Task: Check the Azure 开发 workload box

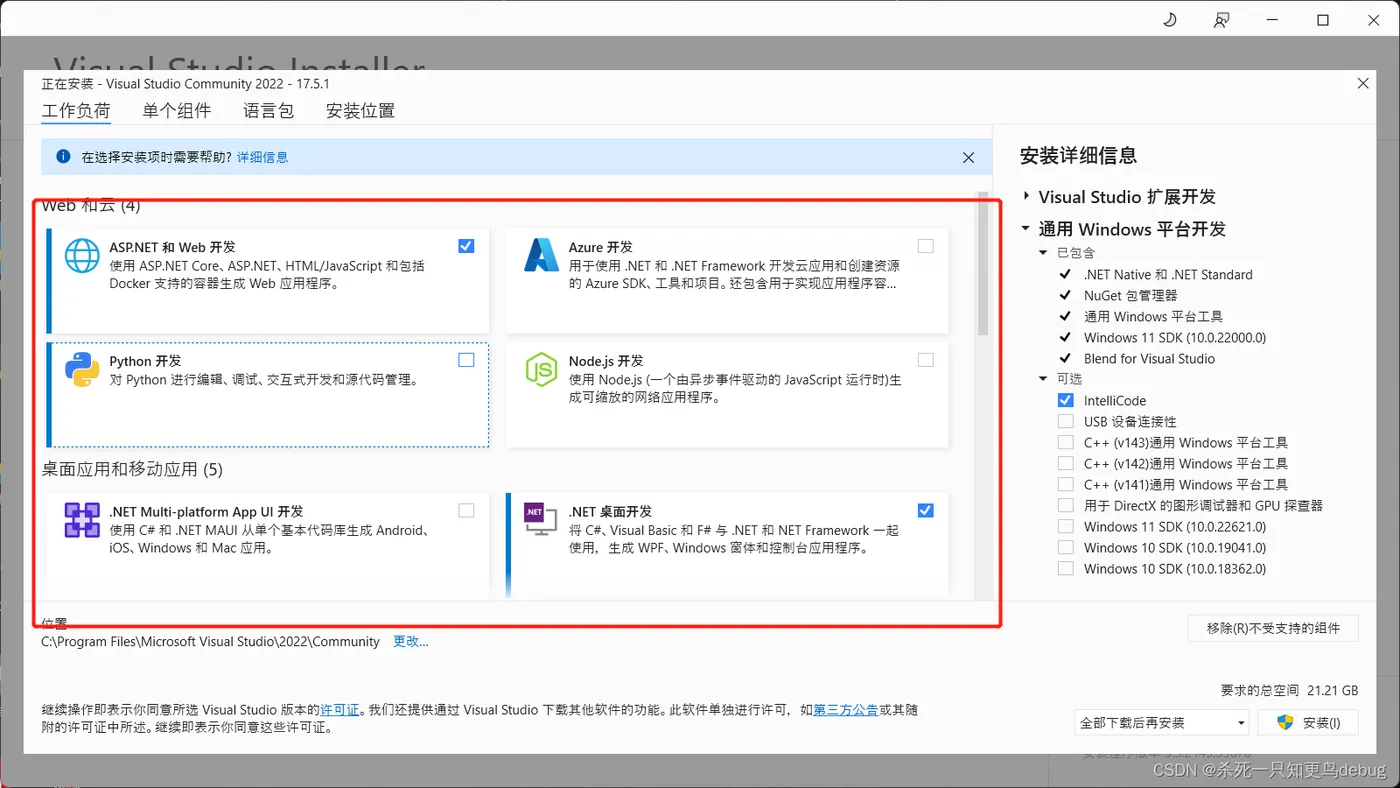Action: click(926, 246)
